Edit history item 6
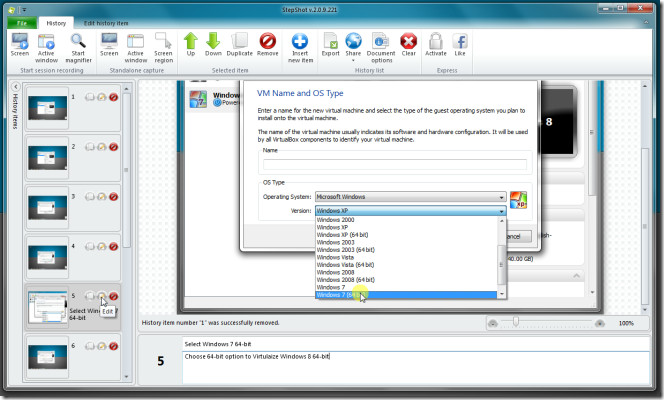 pyautogui.click(x=102, y=346)
